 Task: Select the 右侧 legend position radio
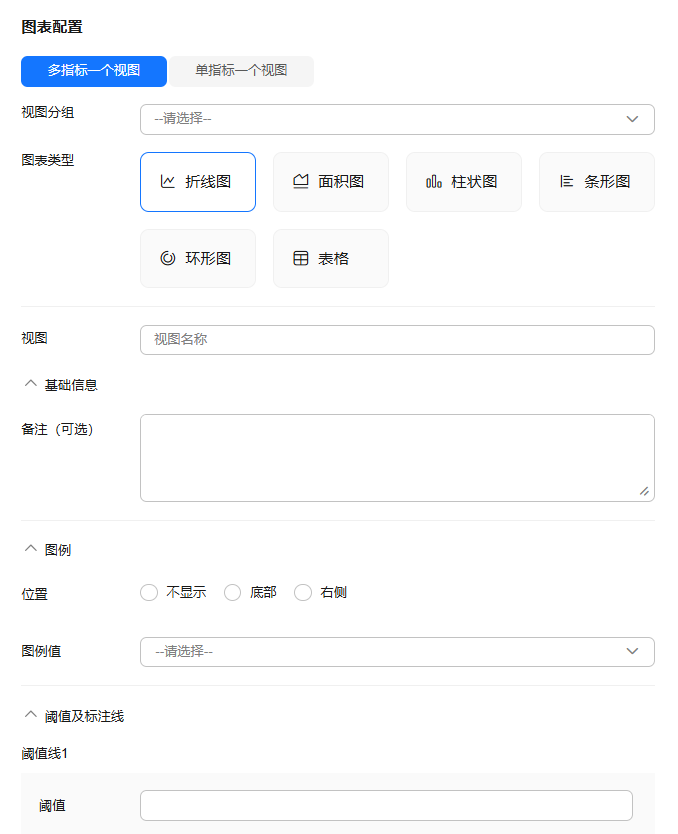click(x=303, y=593)
